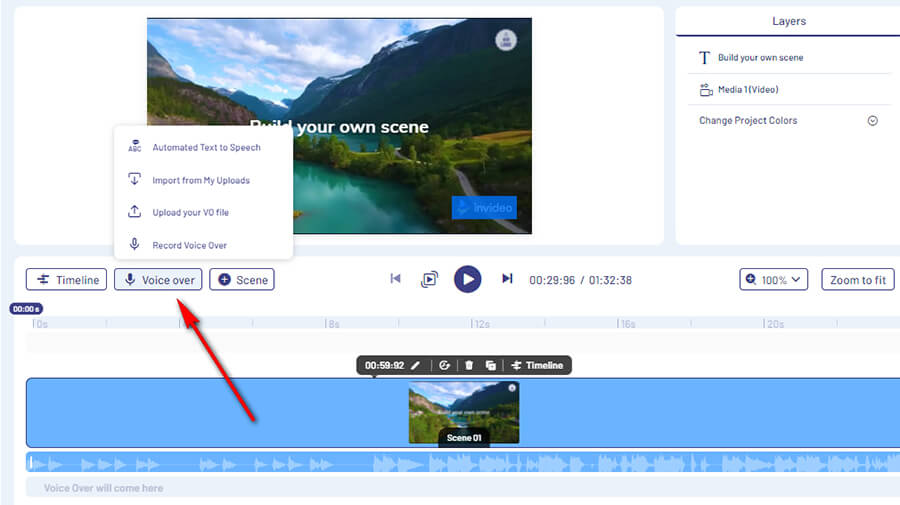
Task: Select the Media 1 (Video) layer
Action: pos(747,90)
